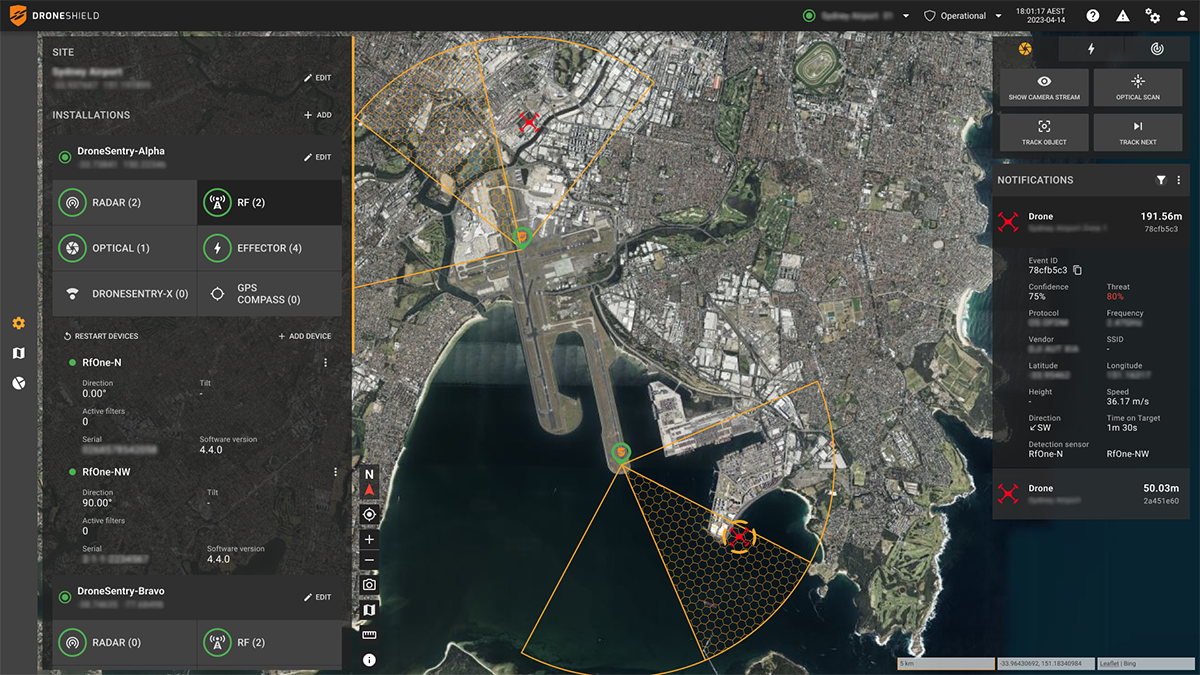Switch to the effector lightning tab

(1091, 48)
